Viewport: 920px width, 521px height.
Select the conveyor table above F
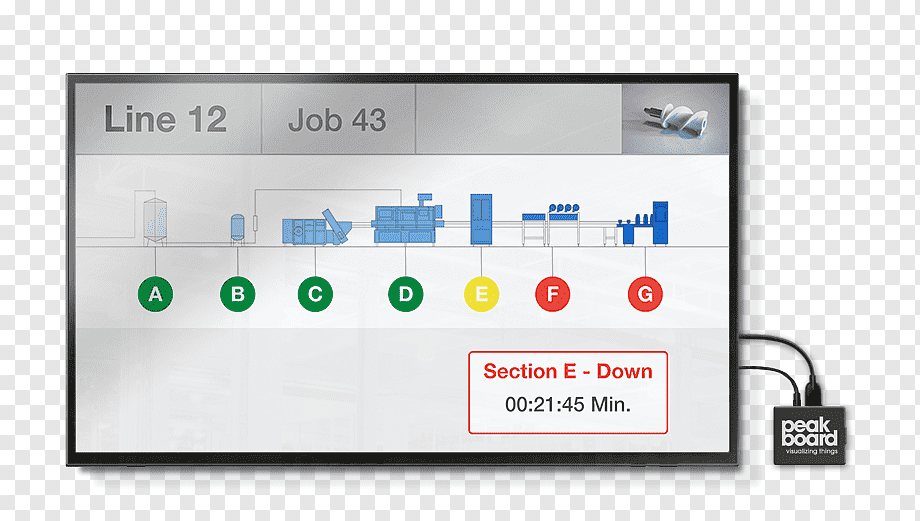(x=551, y=224)
